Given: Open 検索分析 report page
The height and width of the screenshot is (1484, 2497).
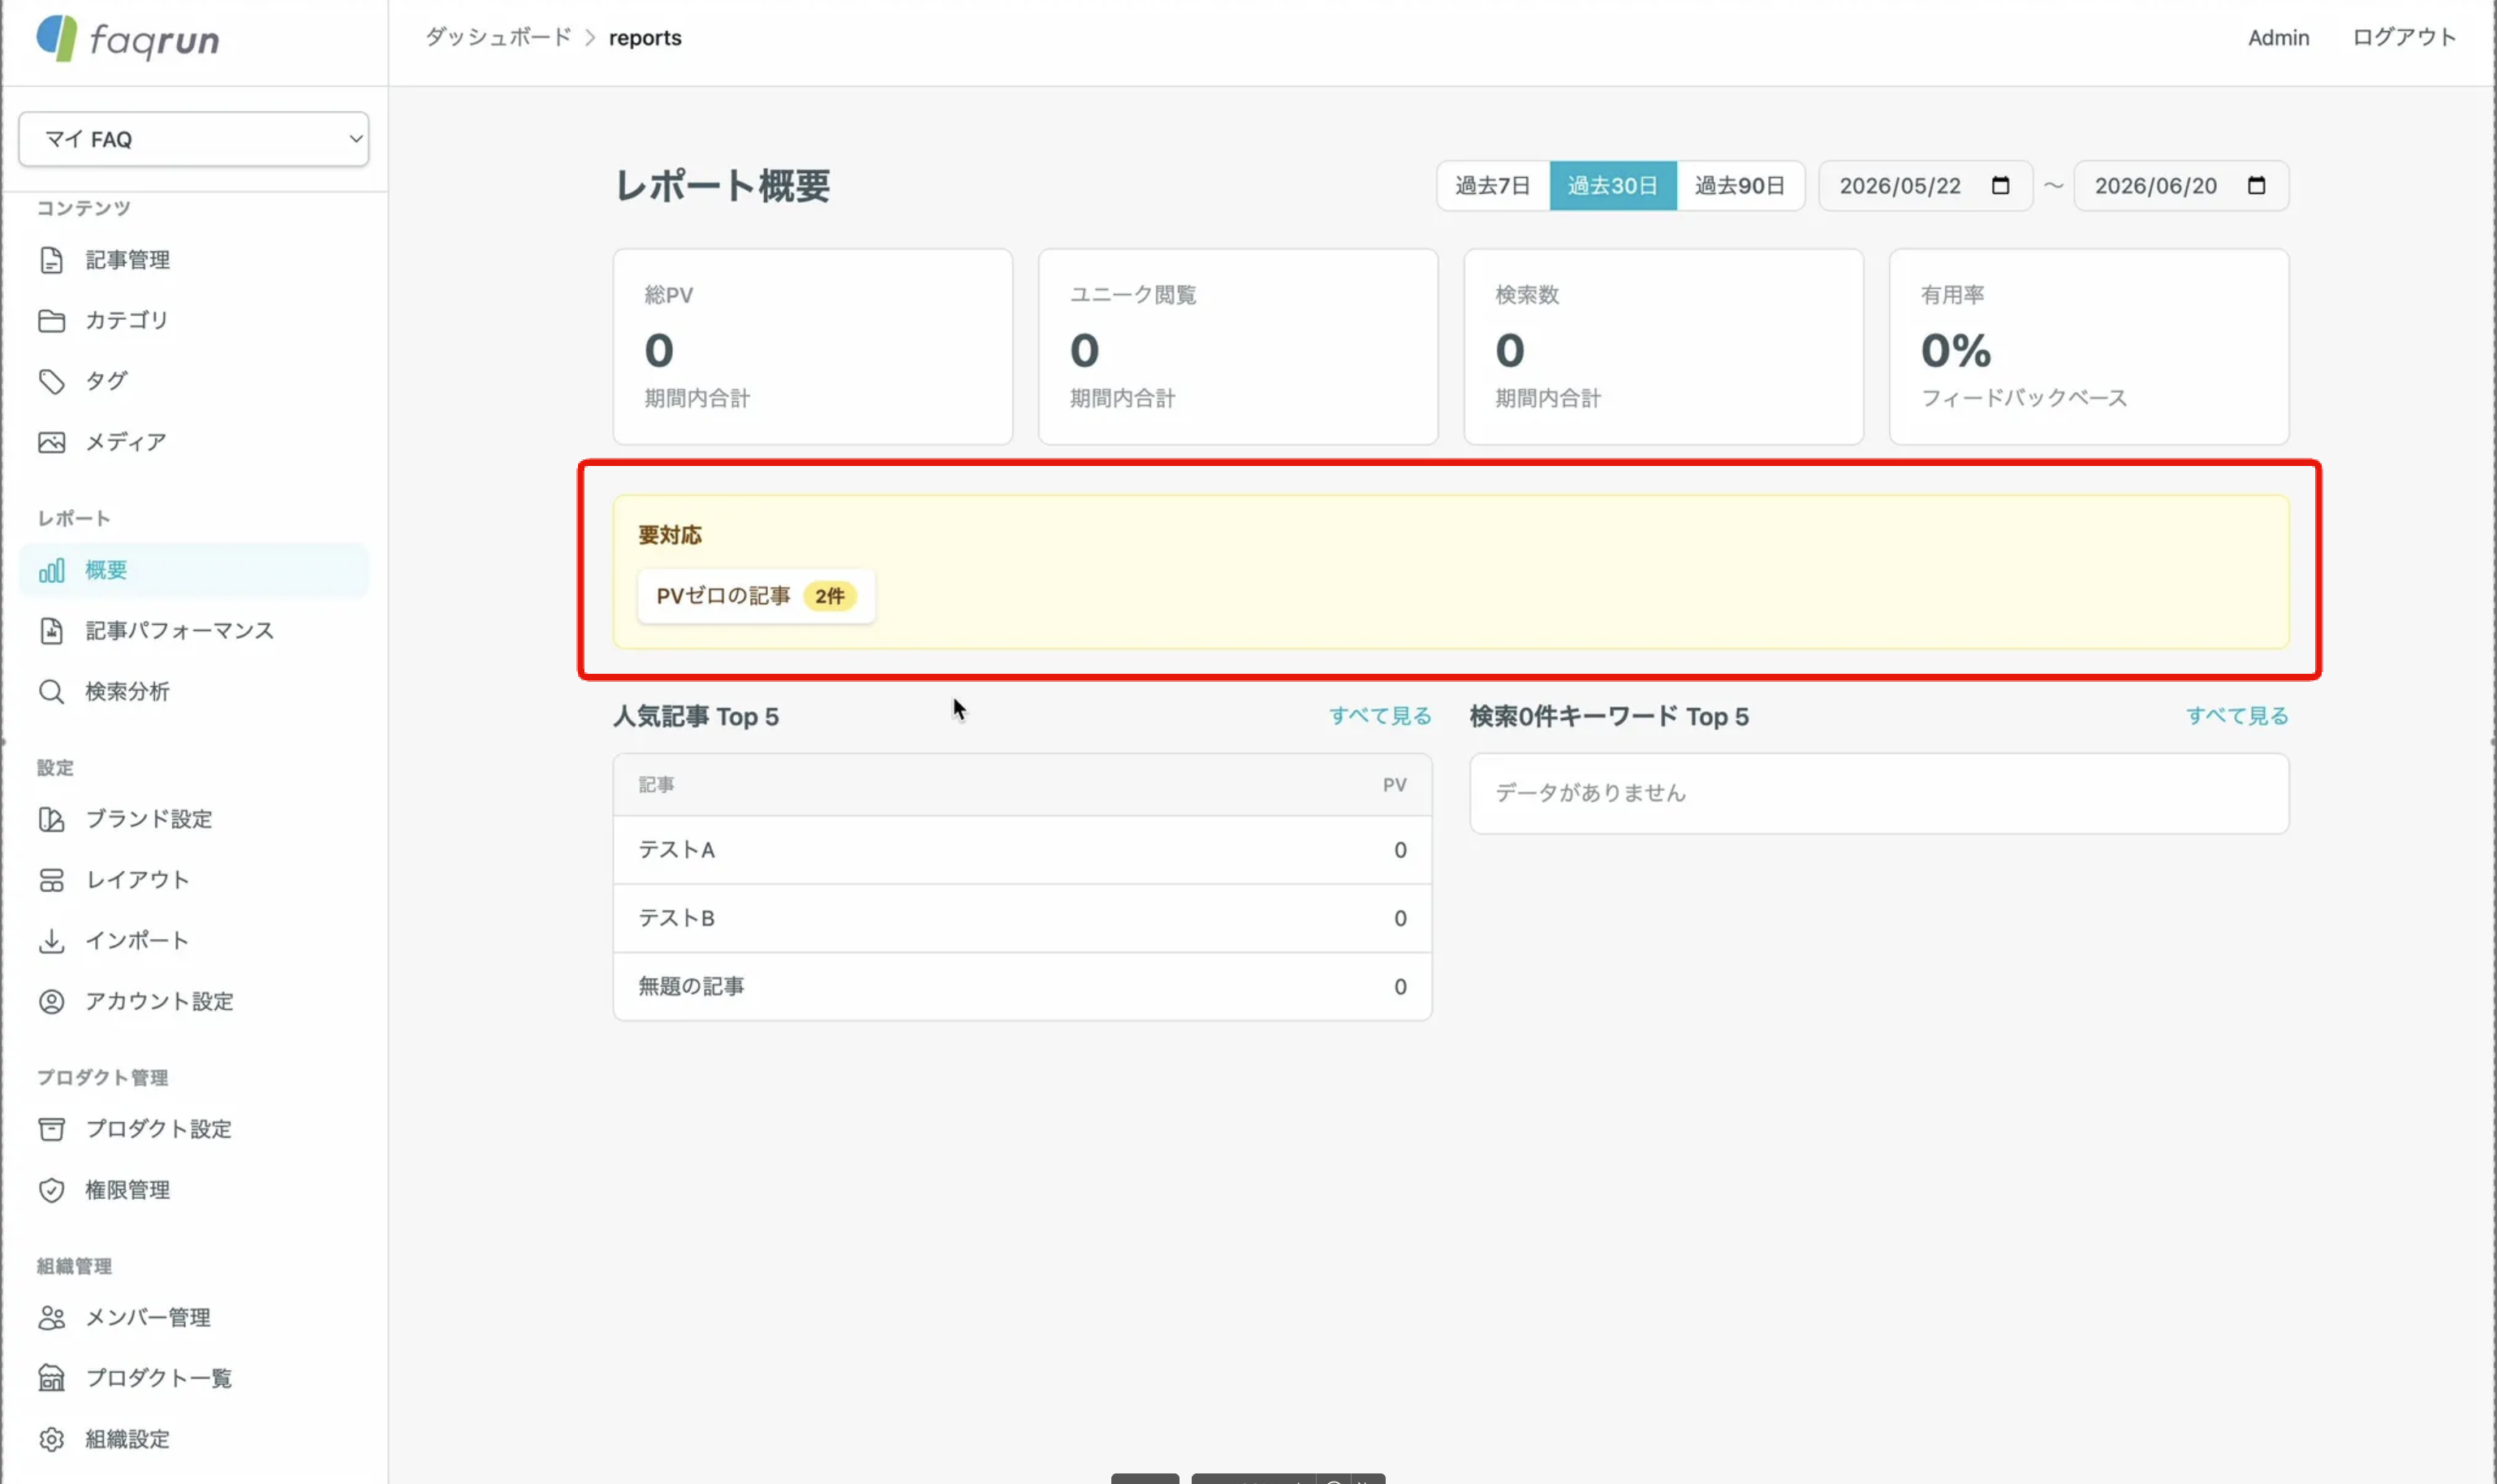Looking at the screenshot, I should pos(194,692).
